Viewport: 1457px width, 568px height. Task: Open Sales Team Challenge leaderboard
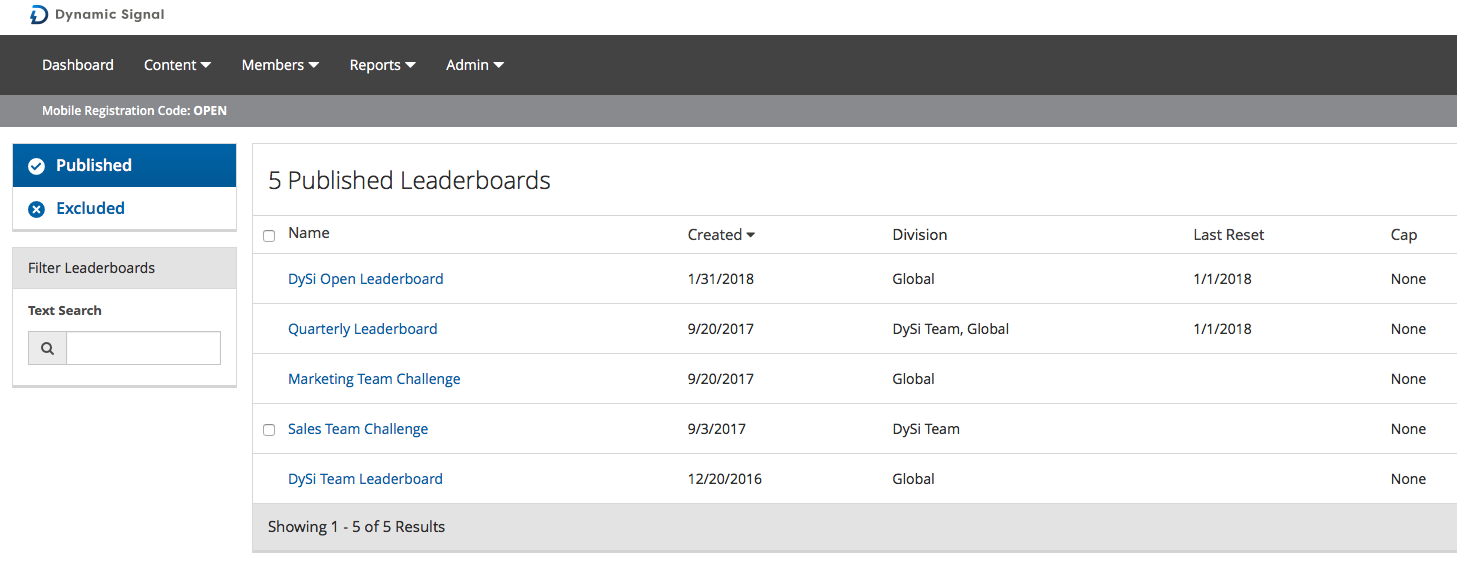[x=358, y=429]
